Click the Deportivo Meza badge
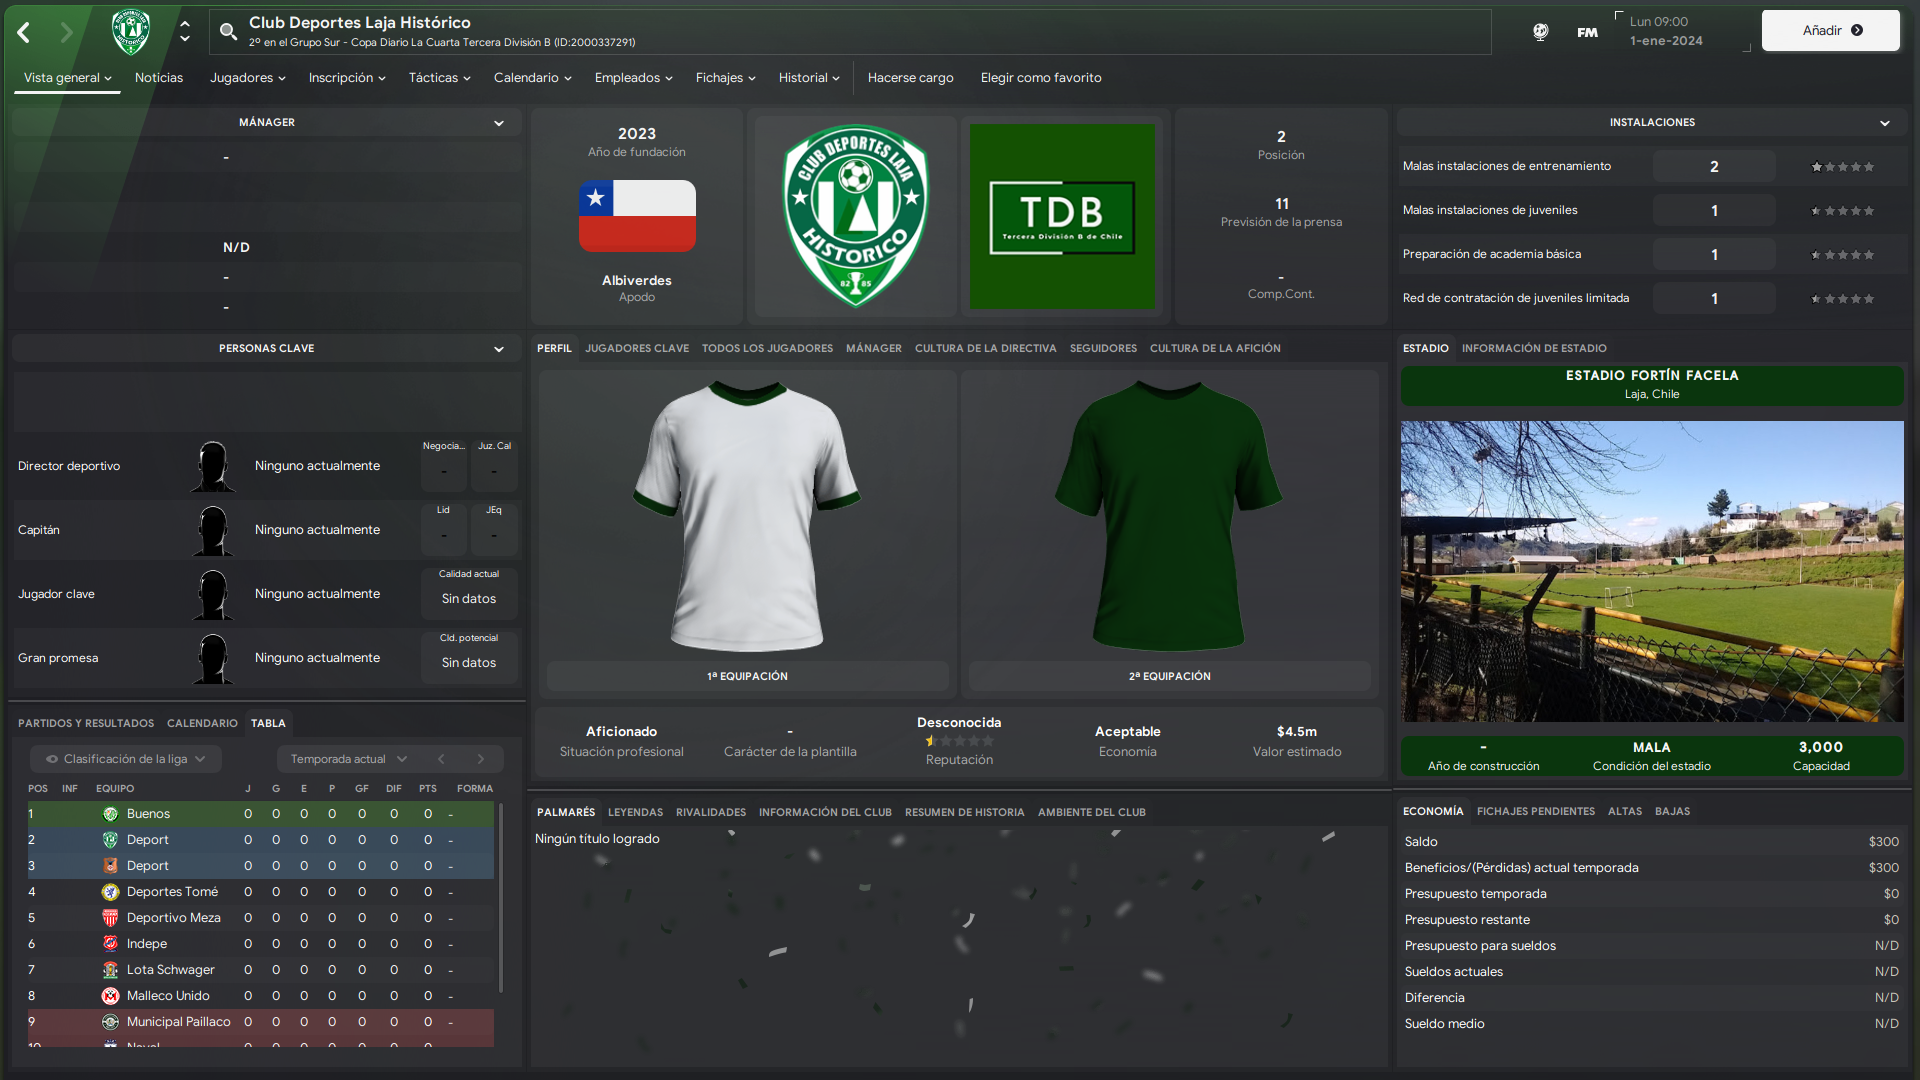Screen dimensions: 1920x1080 click(110, 918)
